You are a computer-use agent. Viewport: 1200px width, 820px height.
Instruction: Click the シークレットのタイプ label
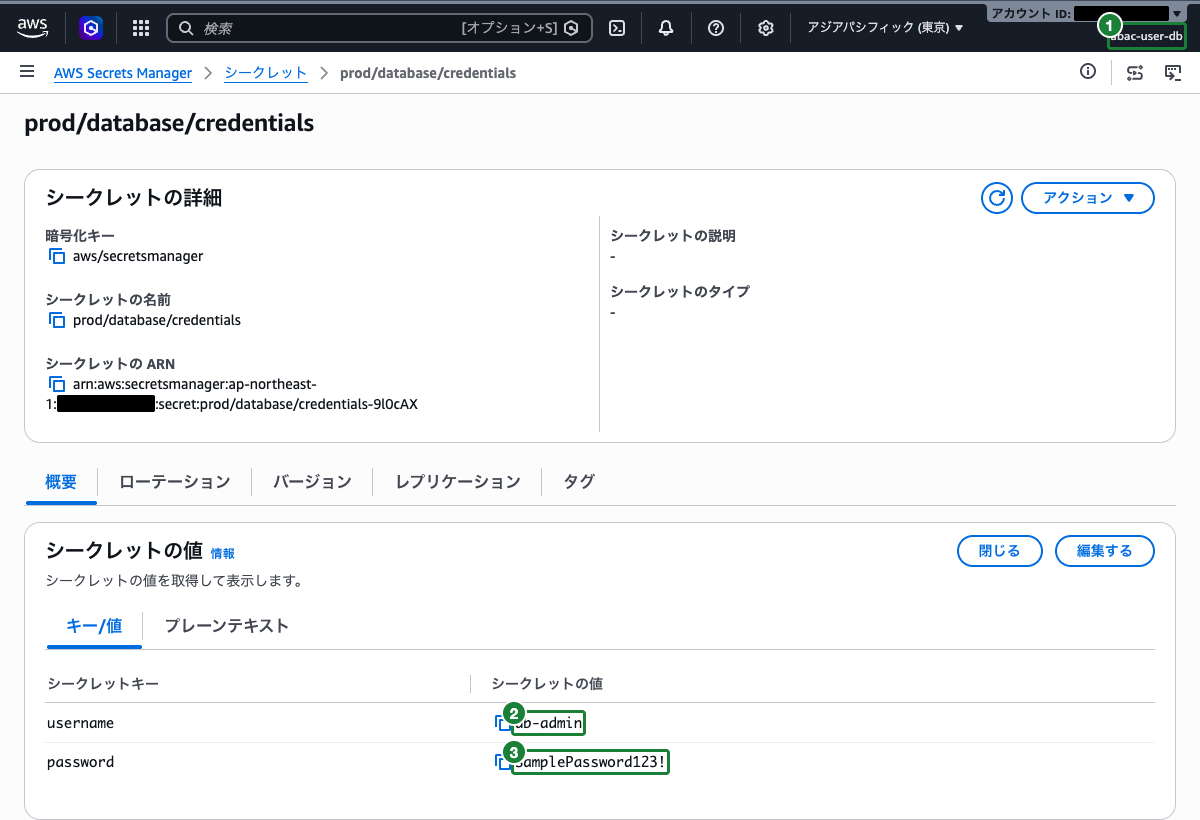[x=680, y=292]
